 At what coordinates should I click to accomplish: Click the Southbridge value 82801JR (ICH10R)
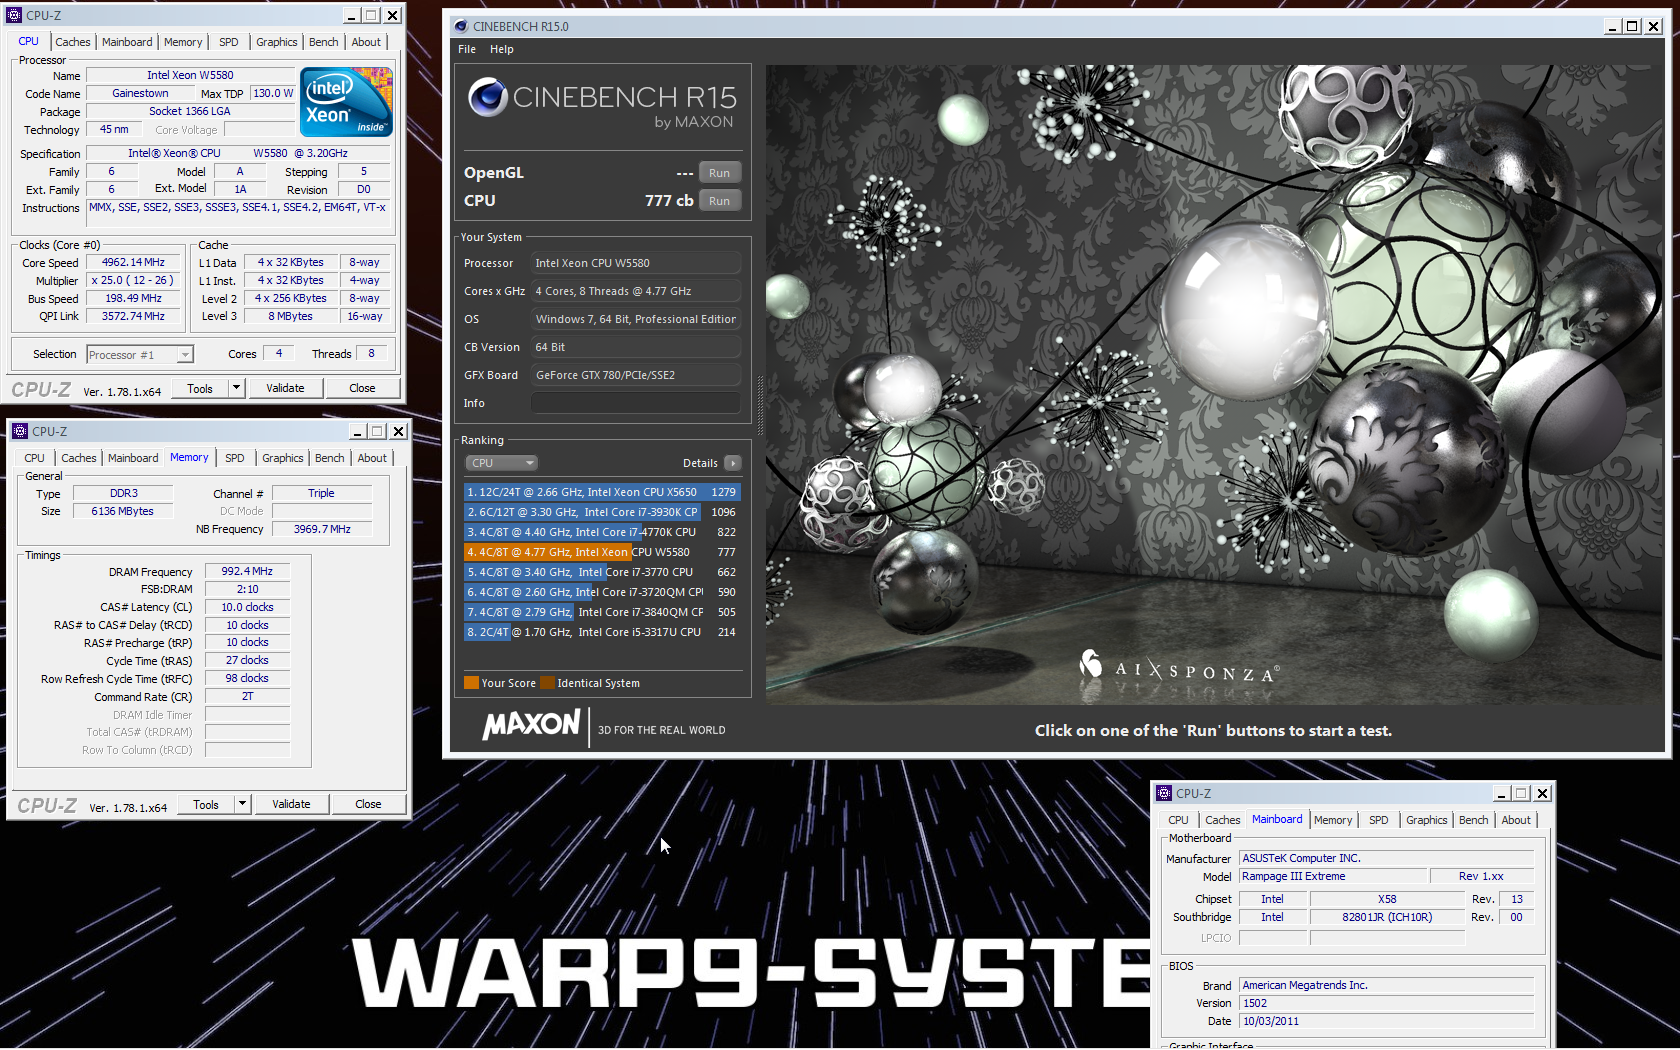(x=1386, y=917)
